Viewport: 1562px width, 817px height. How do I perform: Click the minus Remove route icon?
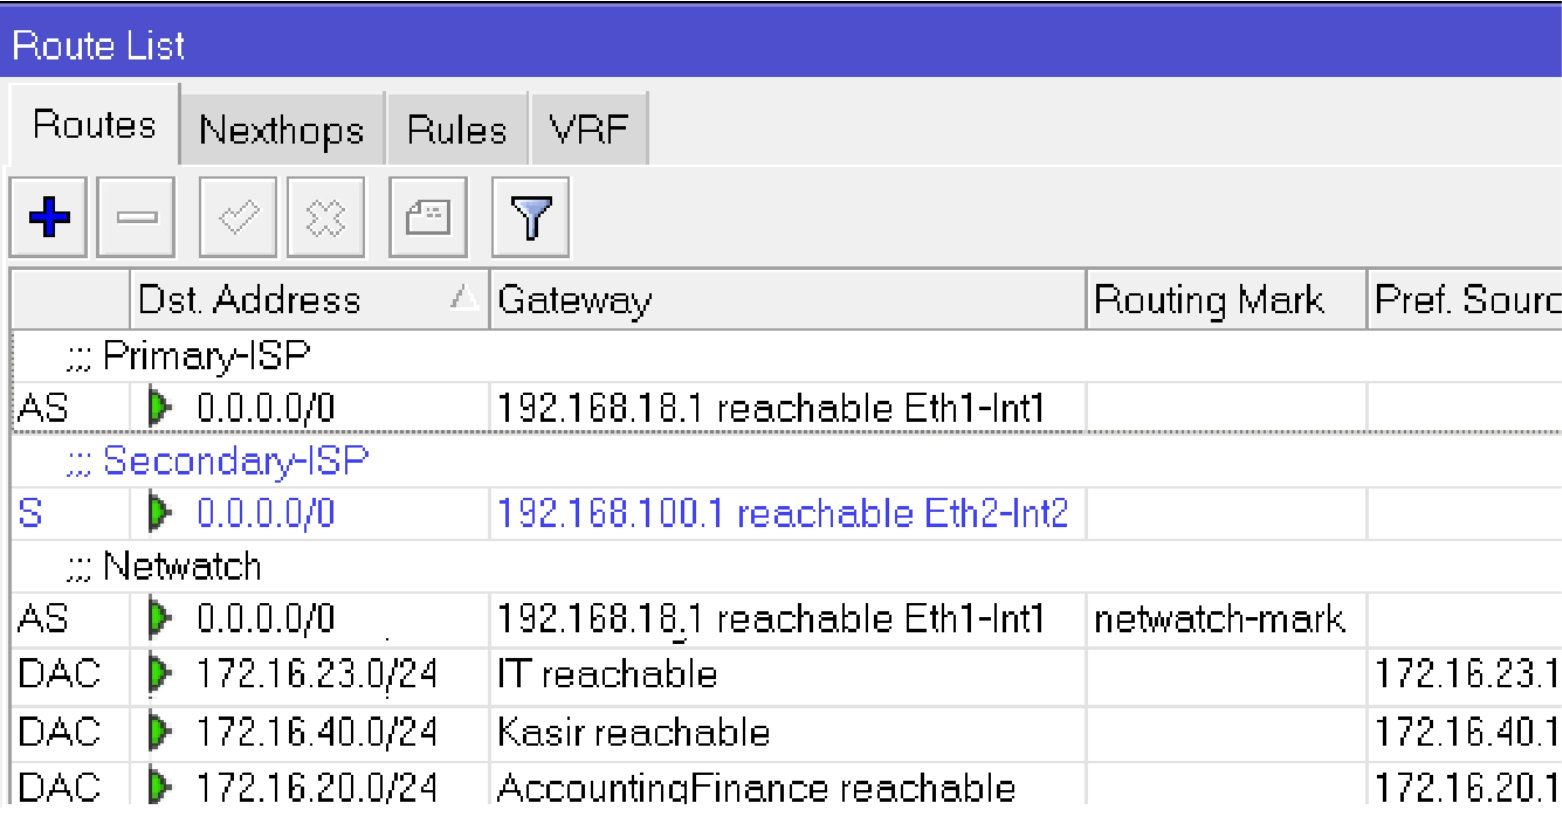(x=136, y=217)
